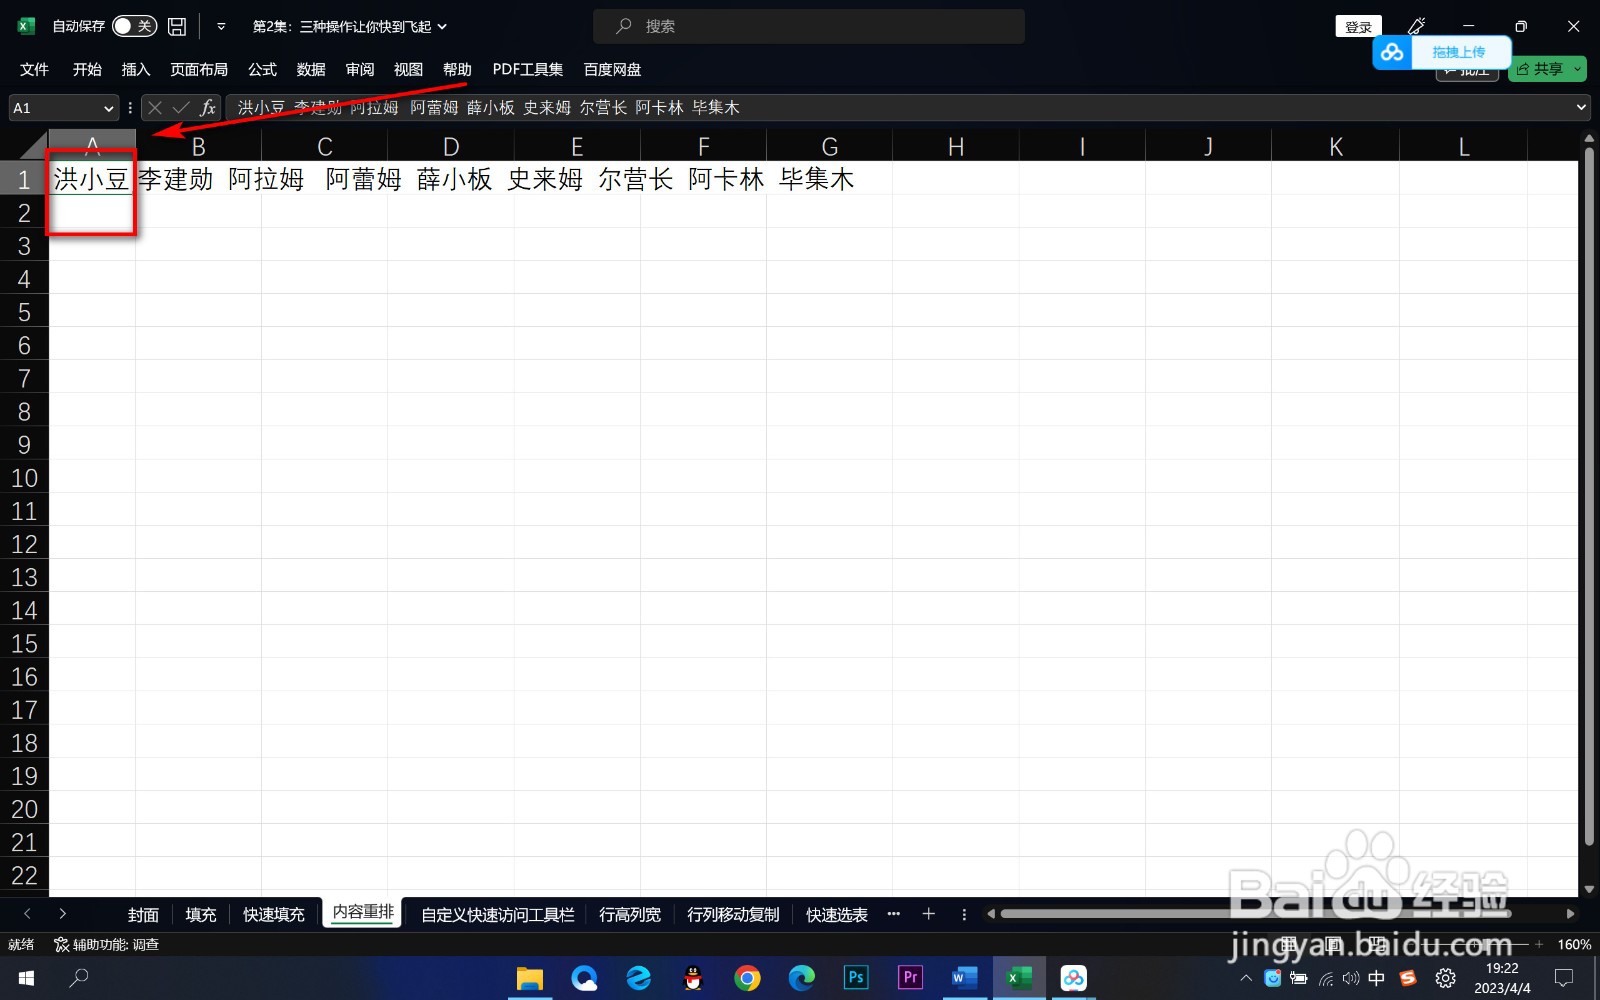
Task: Open the 文件 File menu
Action: tap(34, 69)
